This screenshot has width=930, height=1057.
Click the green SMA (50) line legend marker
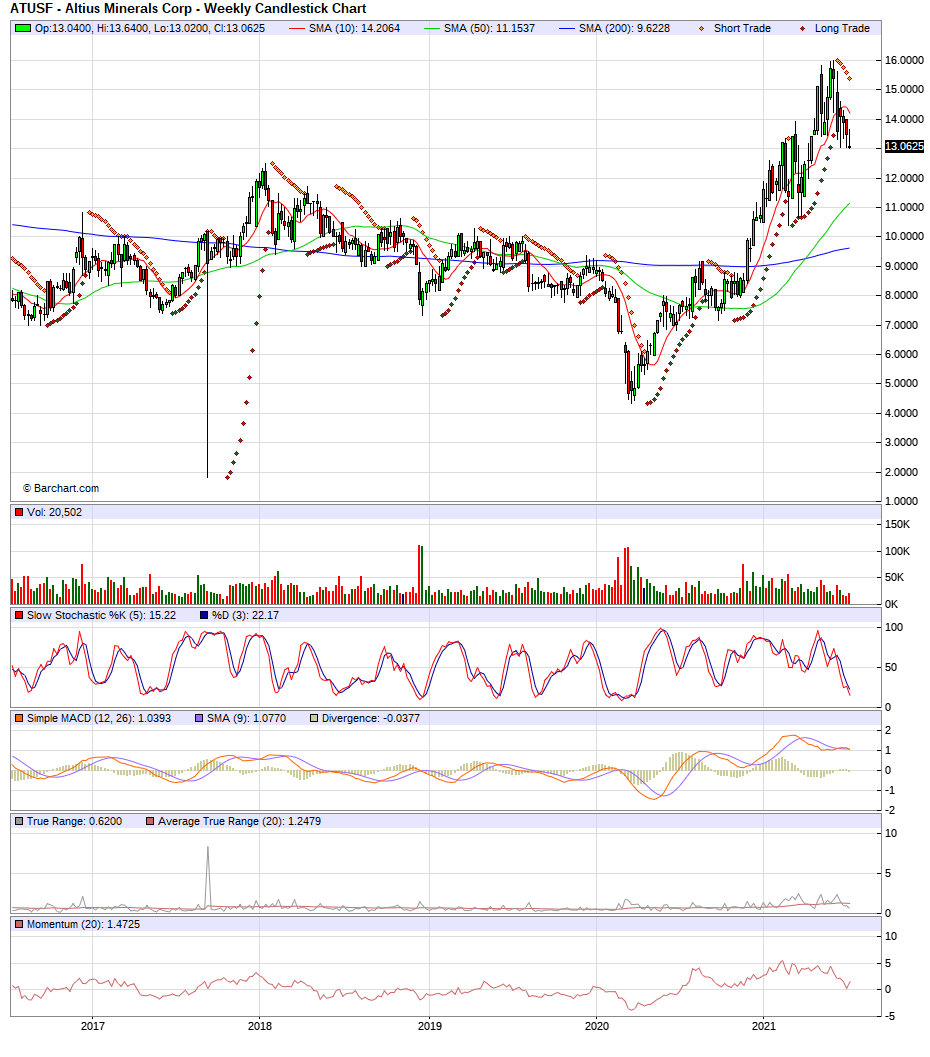click(431, 28)
